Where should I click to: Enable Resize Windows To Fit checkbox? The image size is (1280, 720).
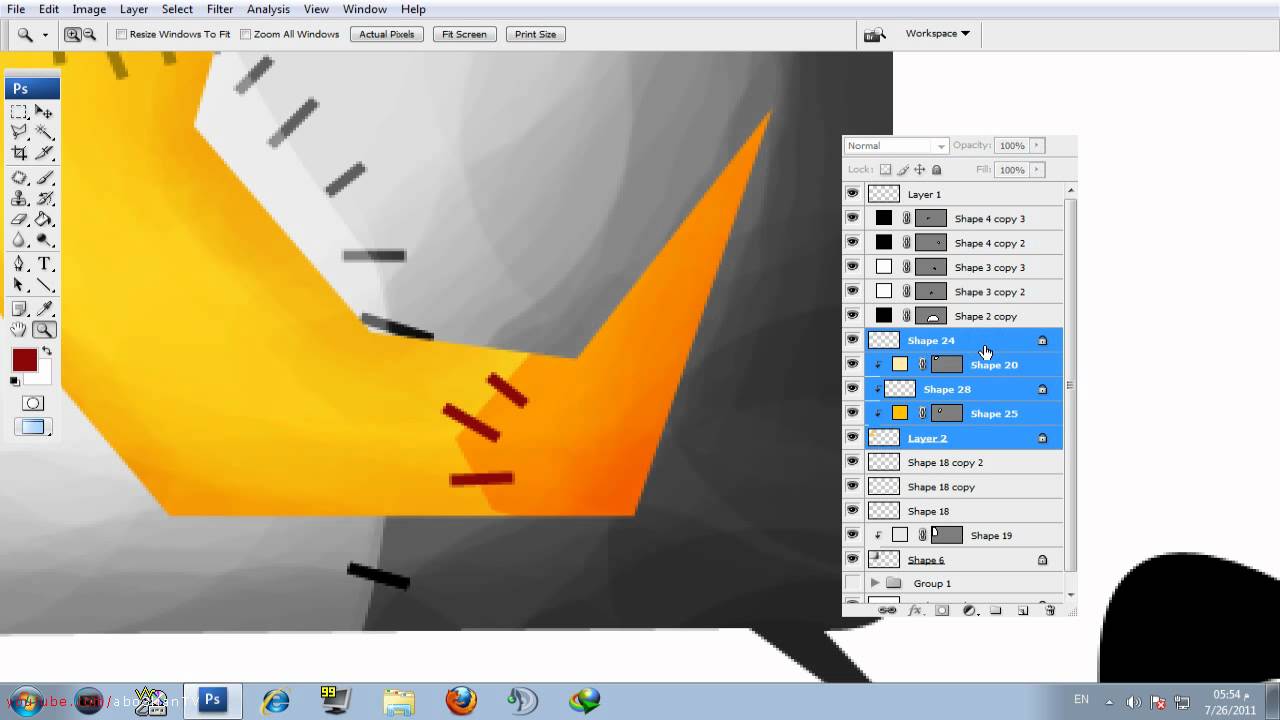tap(122, 34)
